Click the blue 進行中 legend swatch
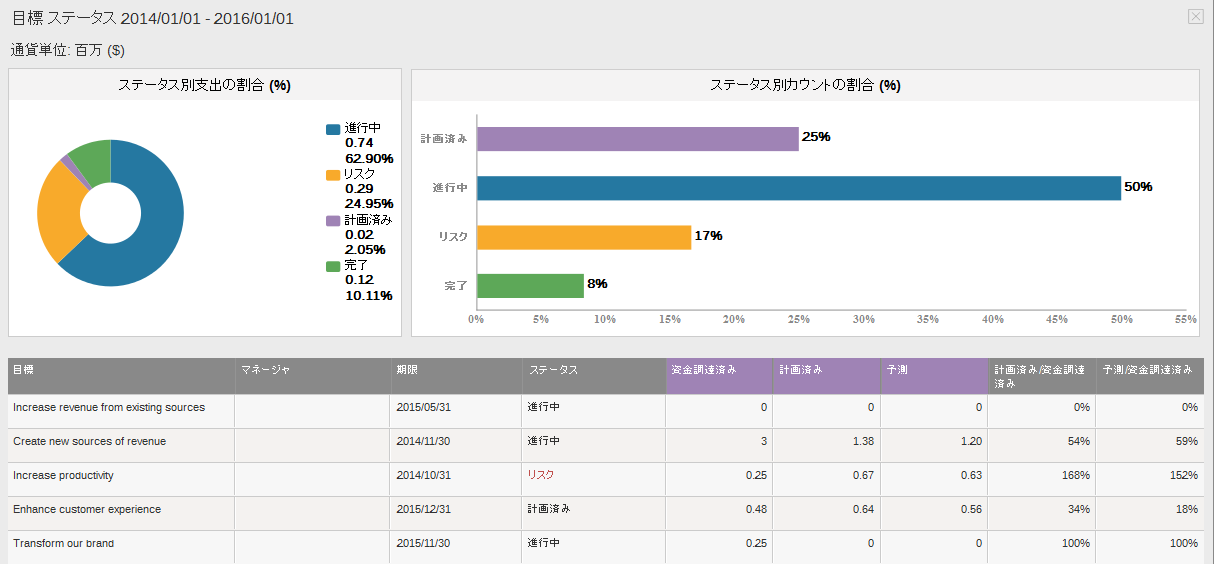 [332, 129]
